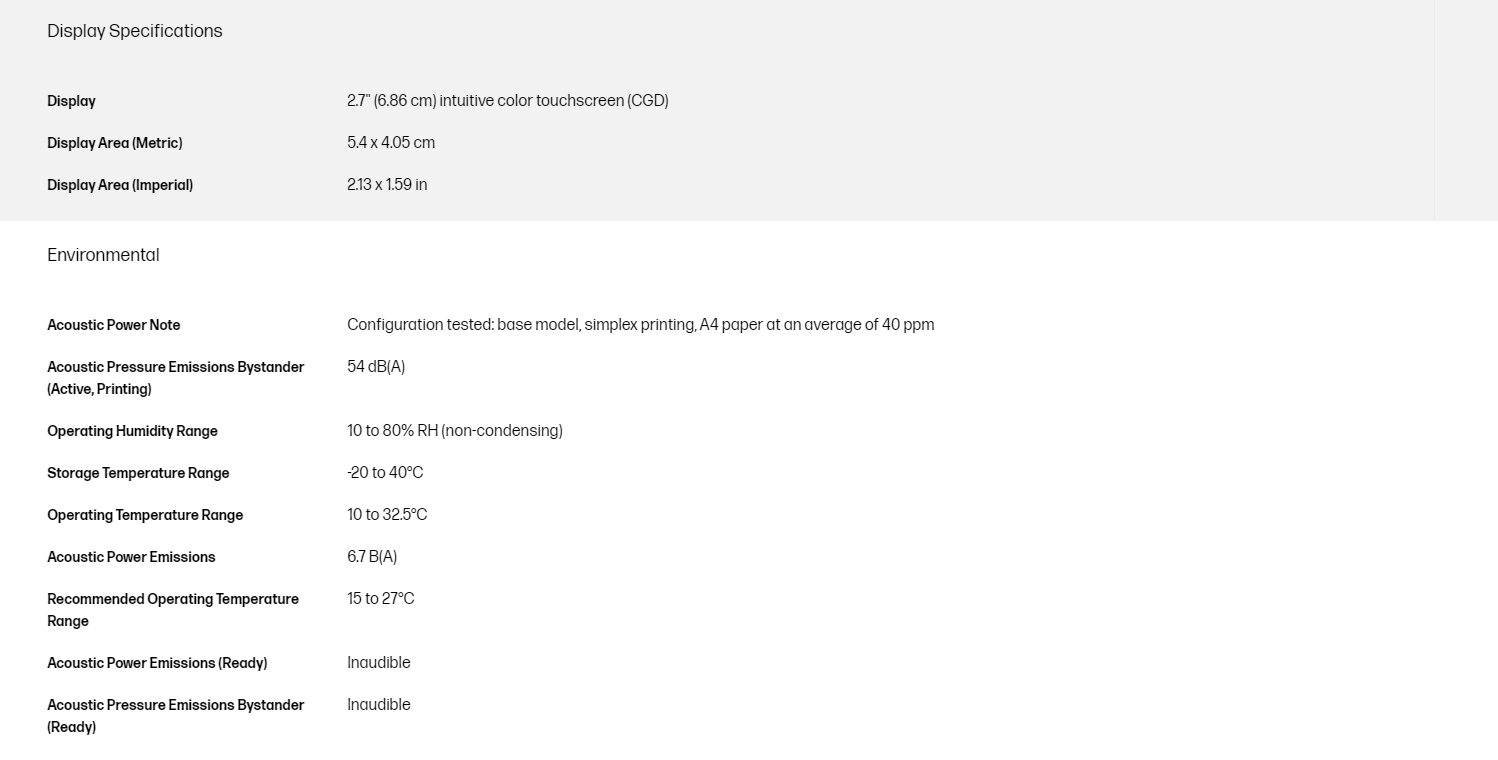1498x760 pixels.
Task: Click the 10 to 32.5°C value
Action: click(x=387, y=515)
